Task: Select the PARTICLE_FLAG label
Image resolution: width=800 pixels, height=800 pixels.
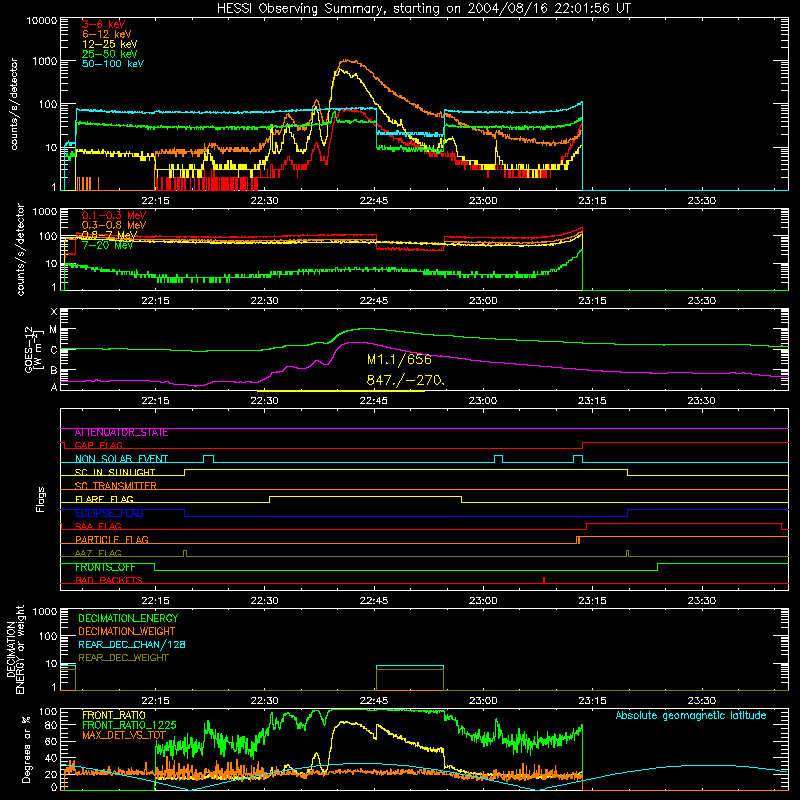Action: 112,540
